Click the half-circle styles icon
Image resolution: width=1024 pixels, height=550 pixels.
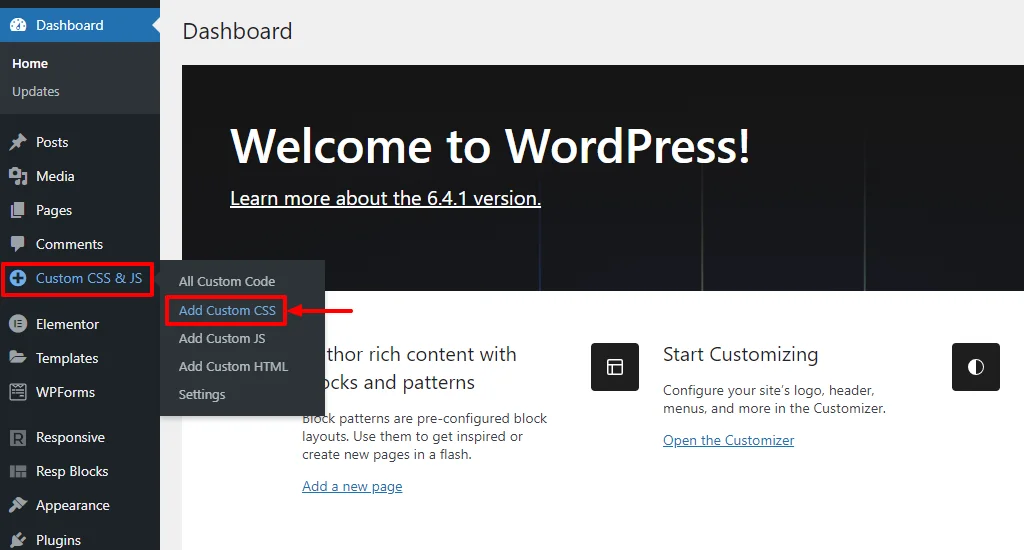click(976, 367)
